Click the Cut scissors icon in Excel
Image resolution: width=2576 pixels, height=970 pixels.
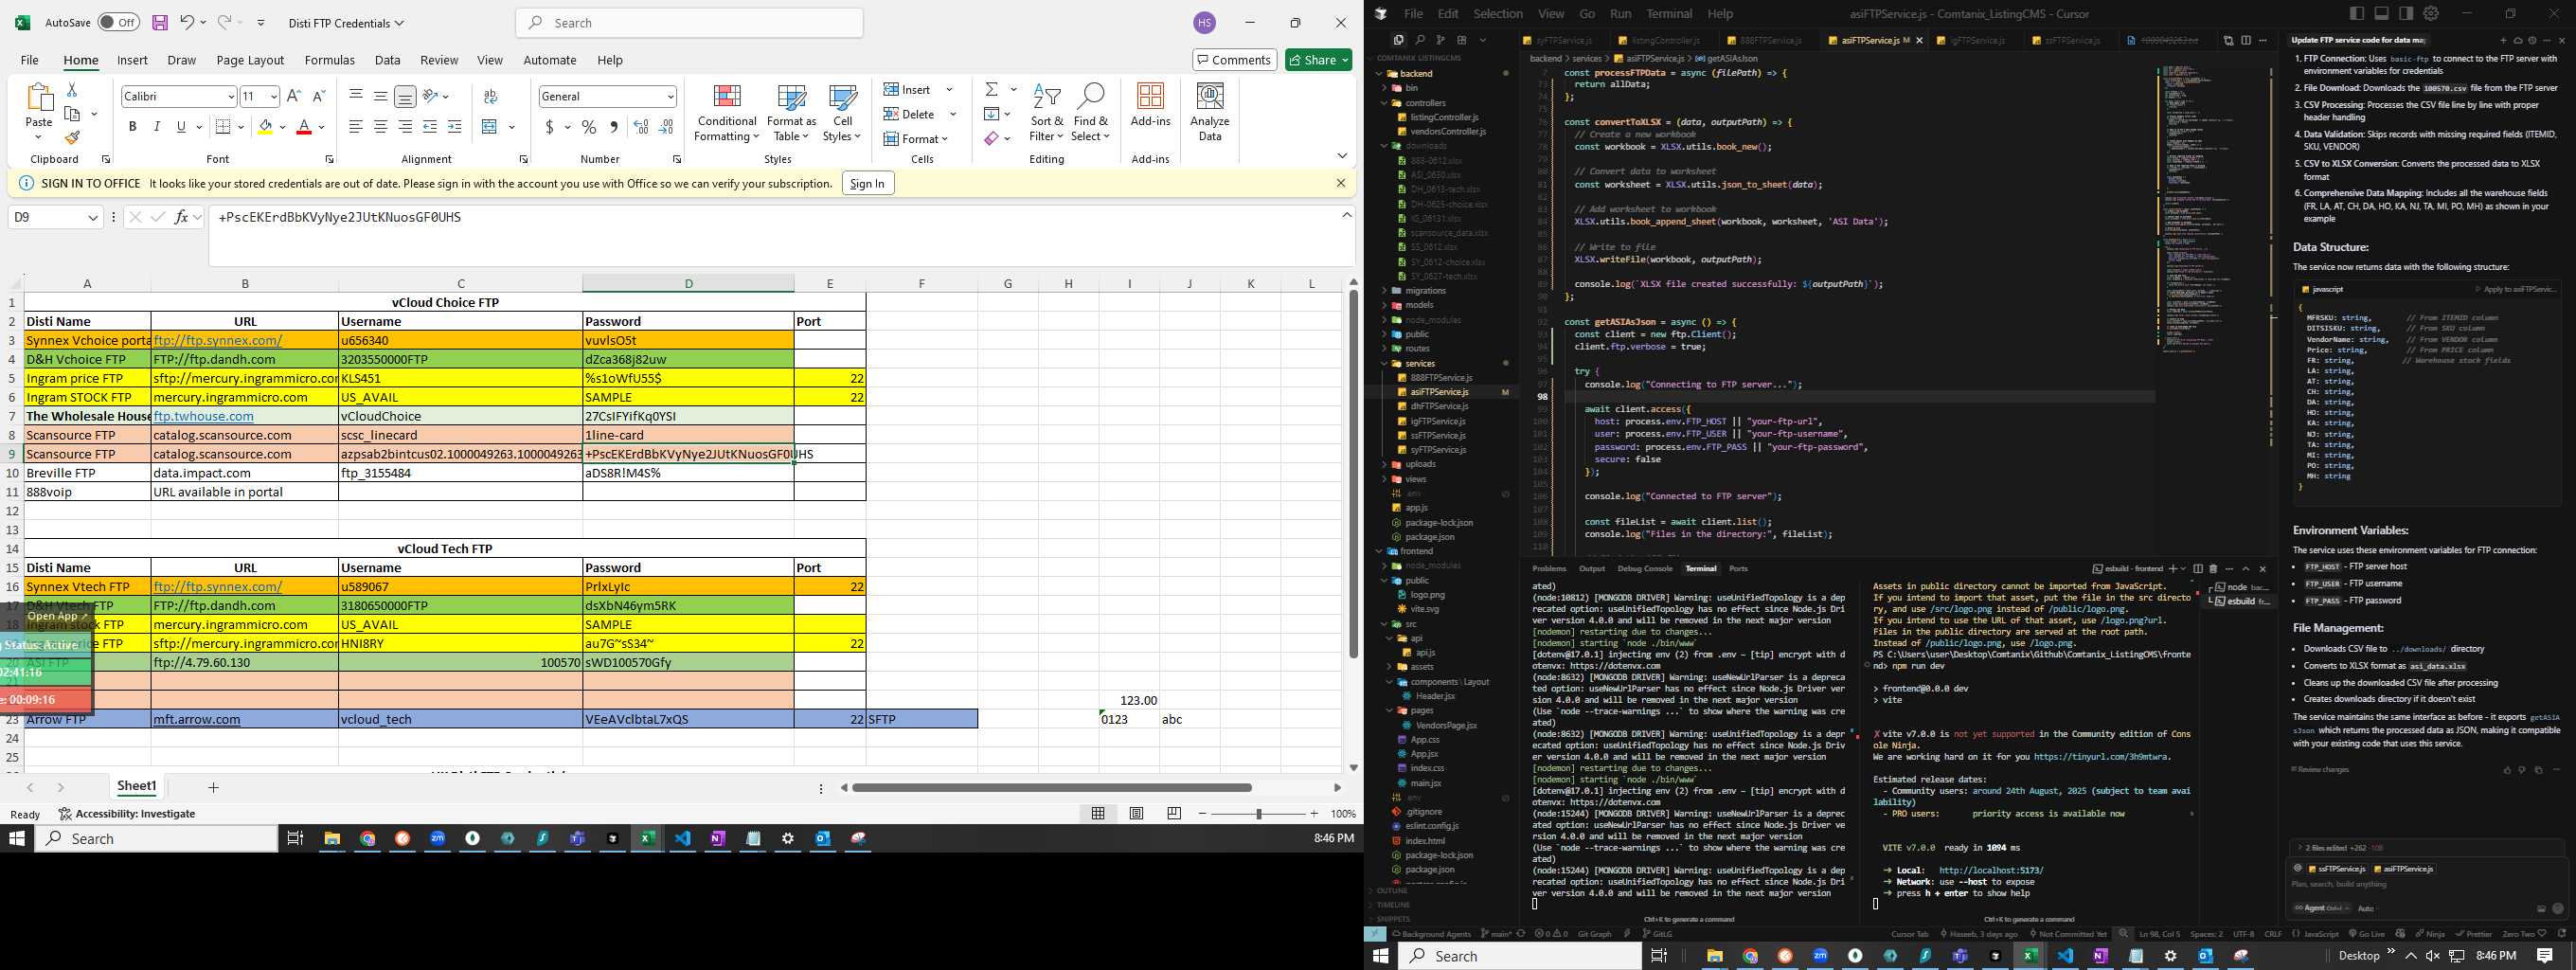72,90
